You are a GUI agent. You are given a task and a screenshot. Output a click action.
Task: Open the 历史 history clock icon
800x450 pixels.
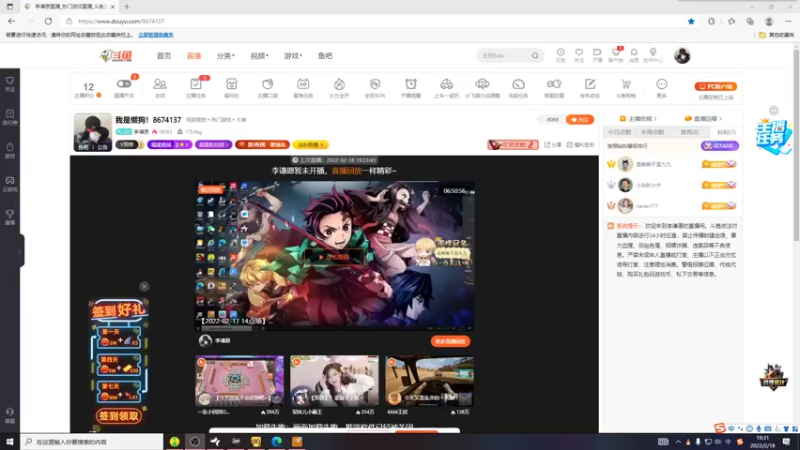tap(560, 53)
